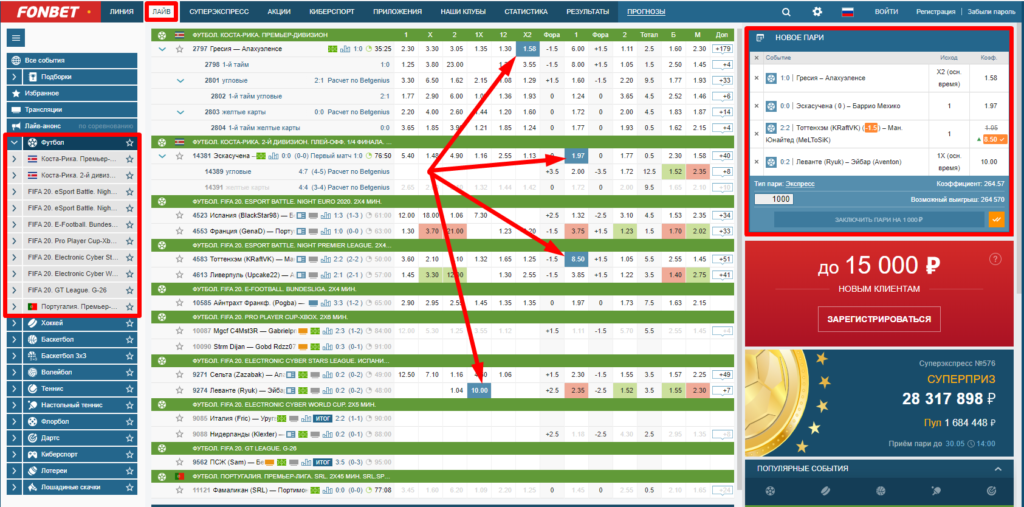Image resolution: width=1024 pixels, height=507 pixels.
Task: Click the Russian flag language icon
Action: pyautogui.click(x=848, y=12)
